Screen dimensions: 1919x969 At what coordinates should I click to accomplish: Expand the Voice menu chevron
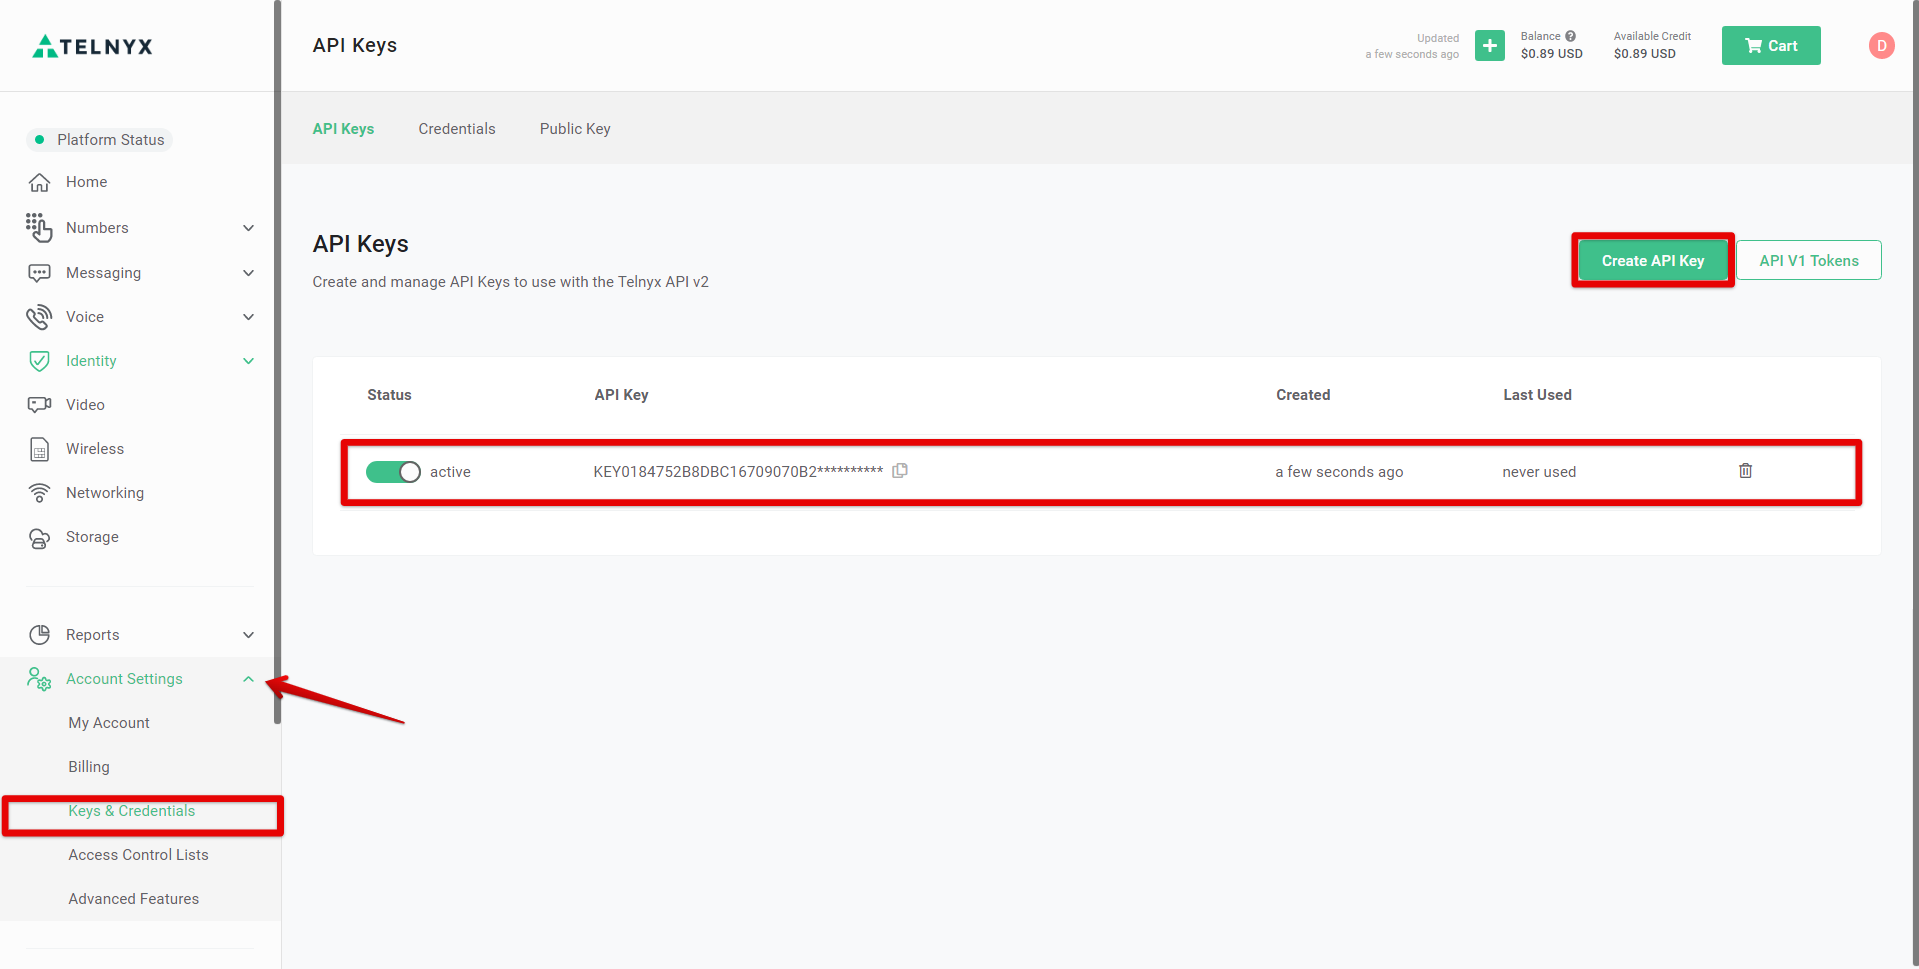tap(248, 317)
